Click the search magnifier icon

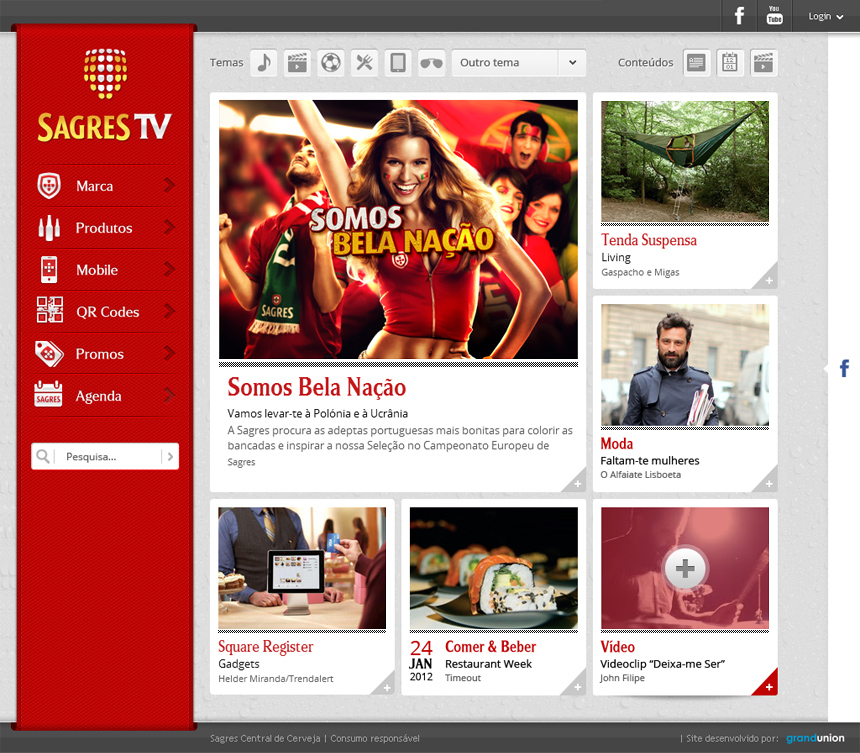[42, 456]
